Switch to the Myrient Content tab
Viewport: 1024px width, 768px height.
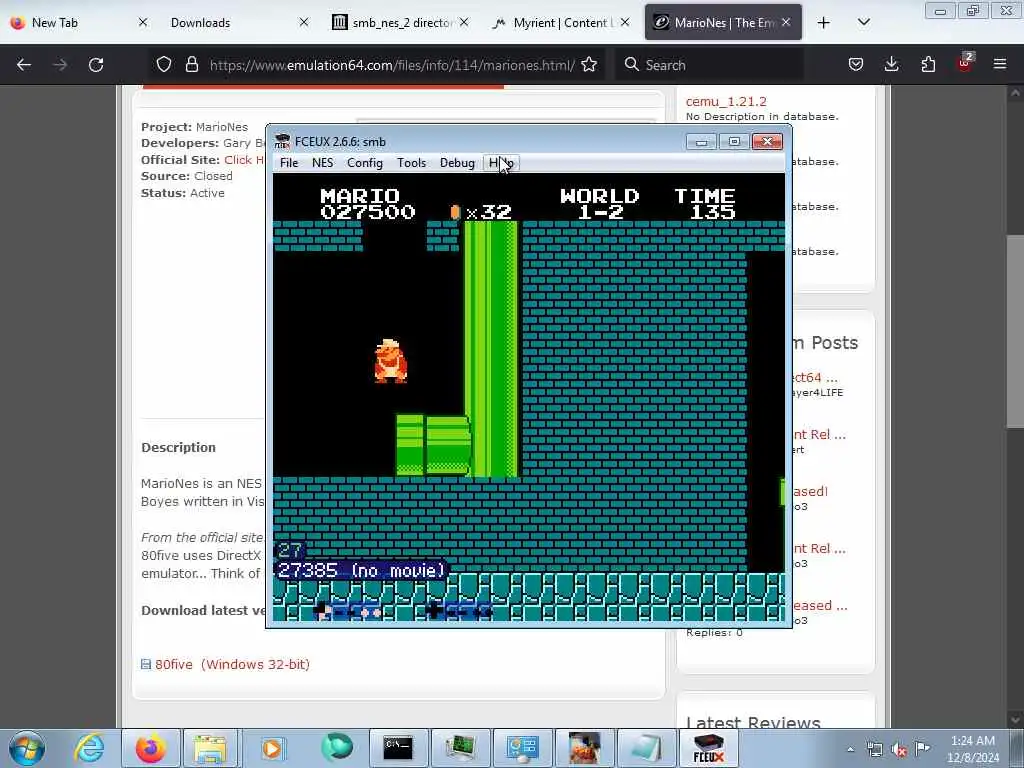(560, 23)
